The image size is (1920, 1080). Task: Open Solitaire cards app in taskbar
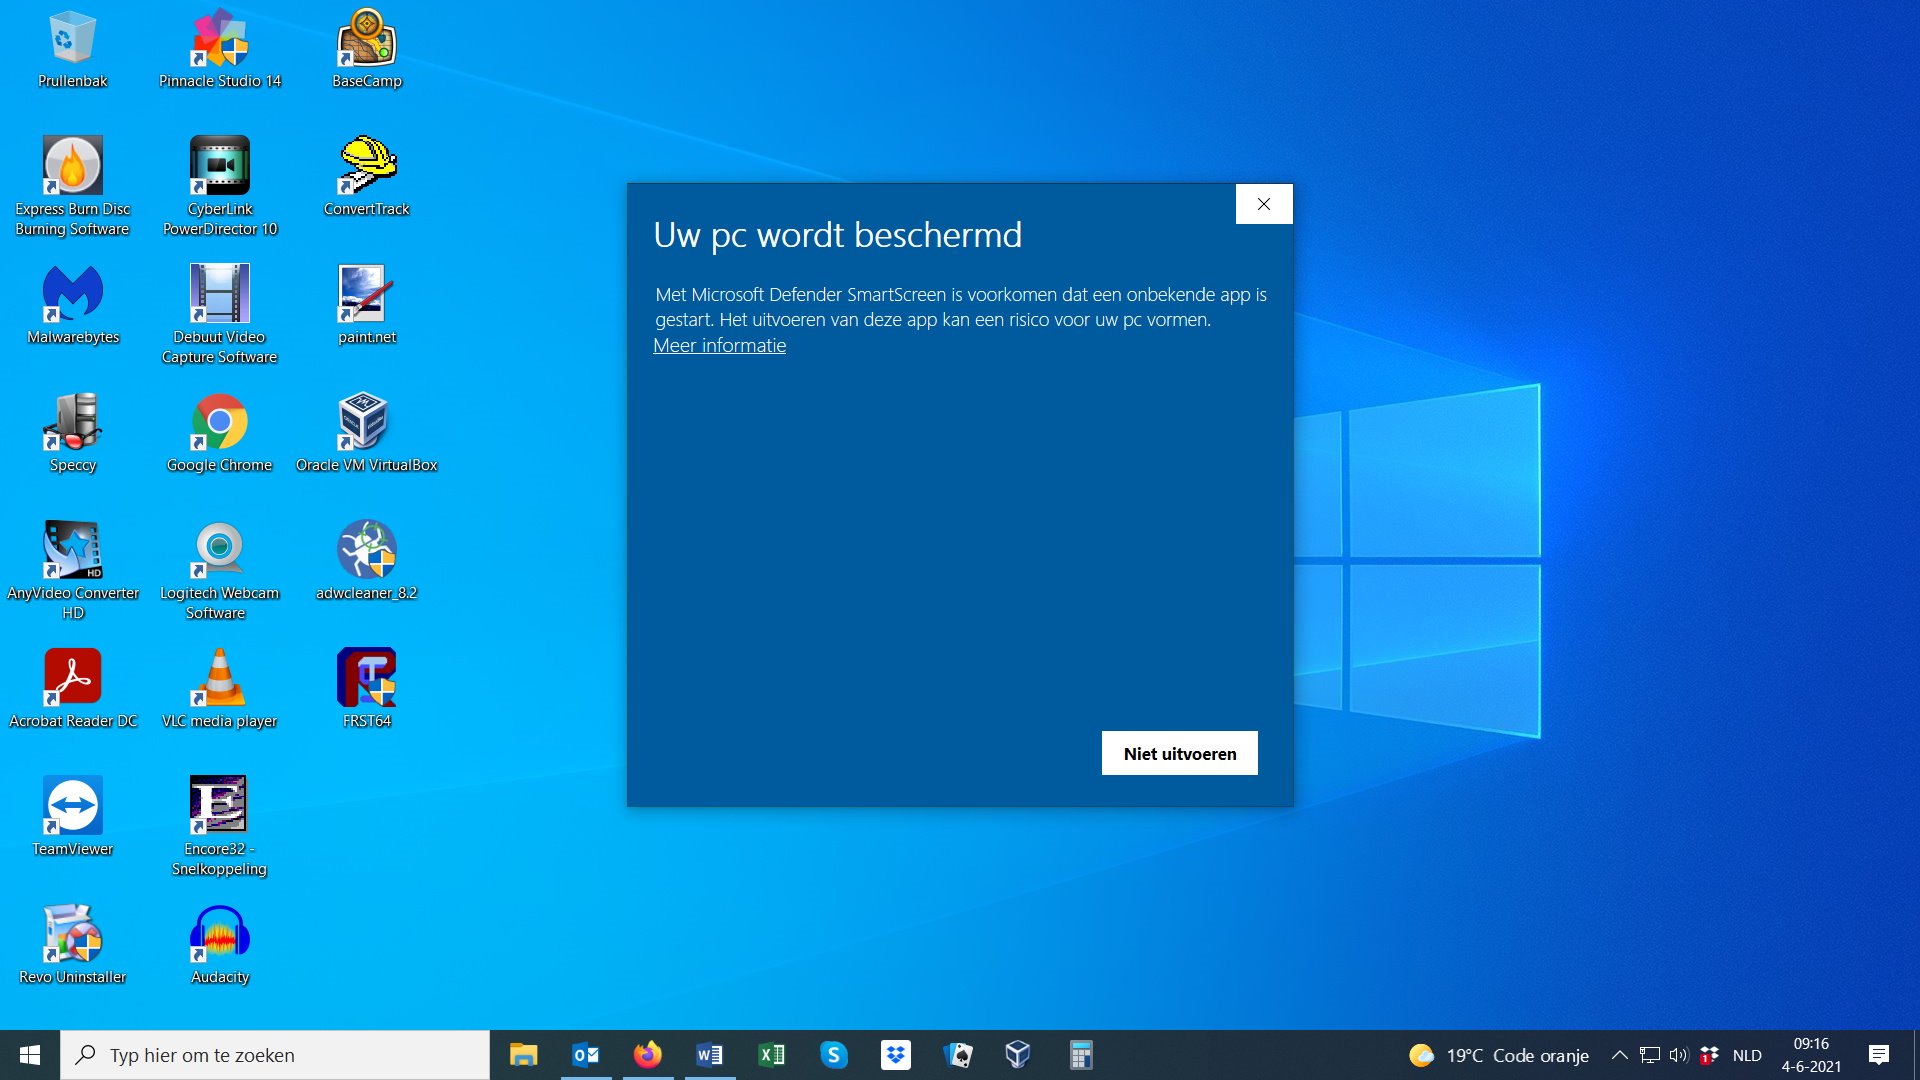[x=958, y=1055]
